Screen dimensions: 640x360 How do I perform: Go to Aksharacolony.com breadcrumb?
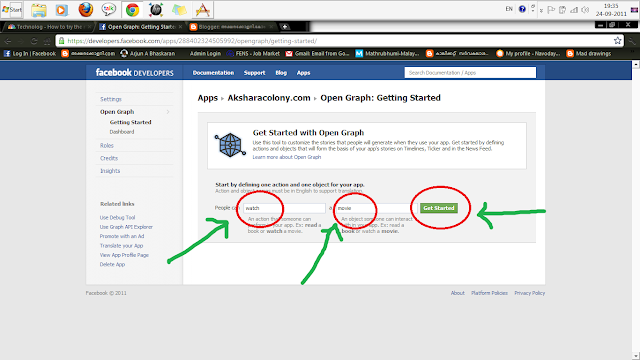(269, 98)
